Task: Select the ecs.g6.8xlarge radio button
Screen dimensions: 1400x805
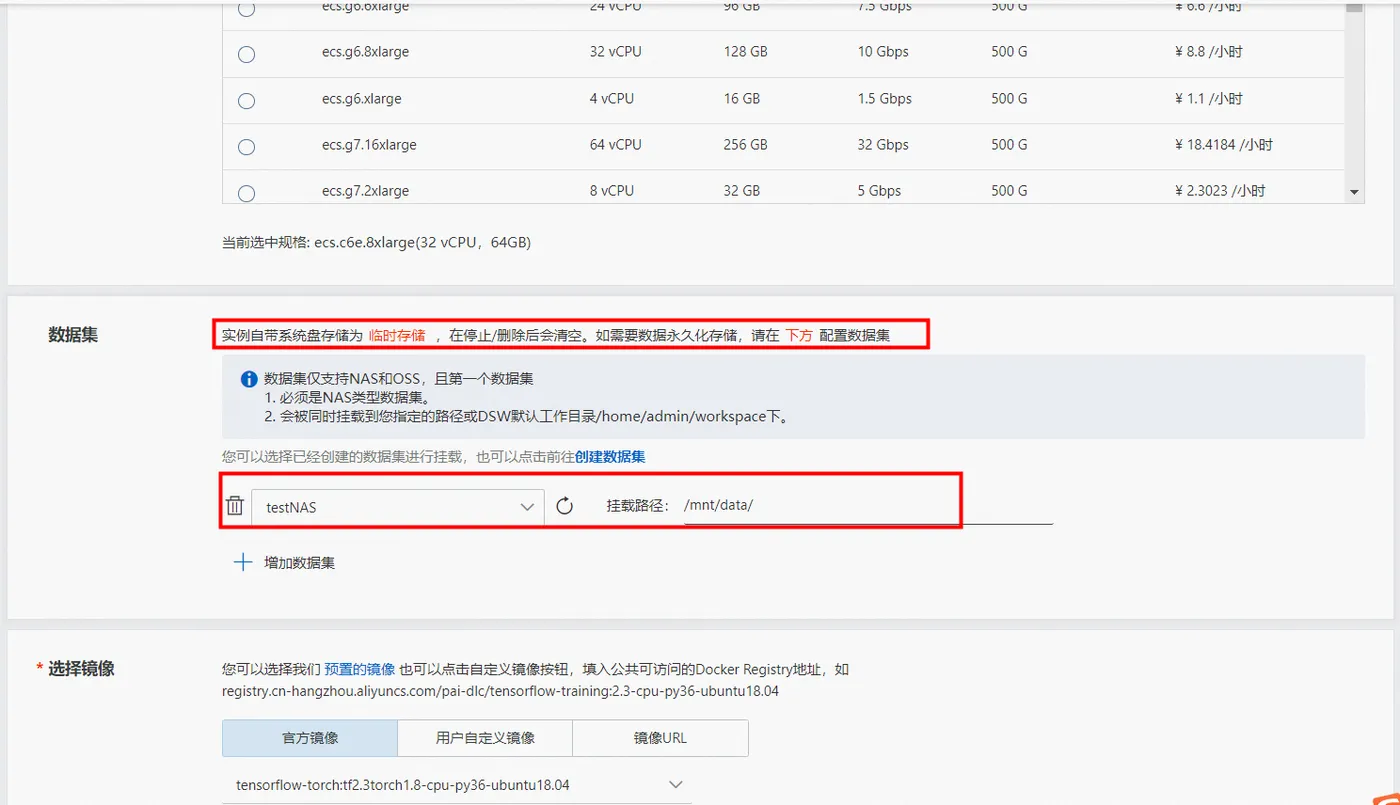Action: 246,54
